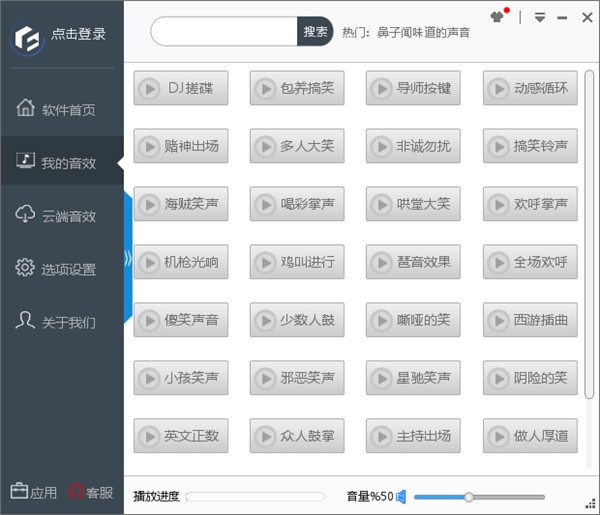
Task: Click the app logo avatar to log in
Action: [x=27, y=39]
